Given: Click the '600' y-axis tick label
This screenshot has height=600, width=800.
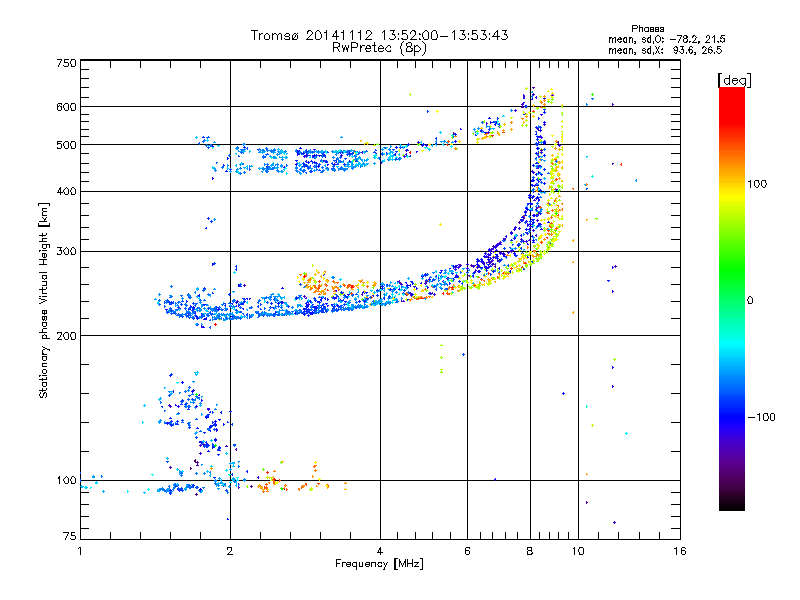Looking at the screenshot, I should [66, 107].
